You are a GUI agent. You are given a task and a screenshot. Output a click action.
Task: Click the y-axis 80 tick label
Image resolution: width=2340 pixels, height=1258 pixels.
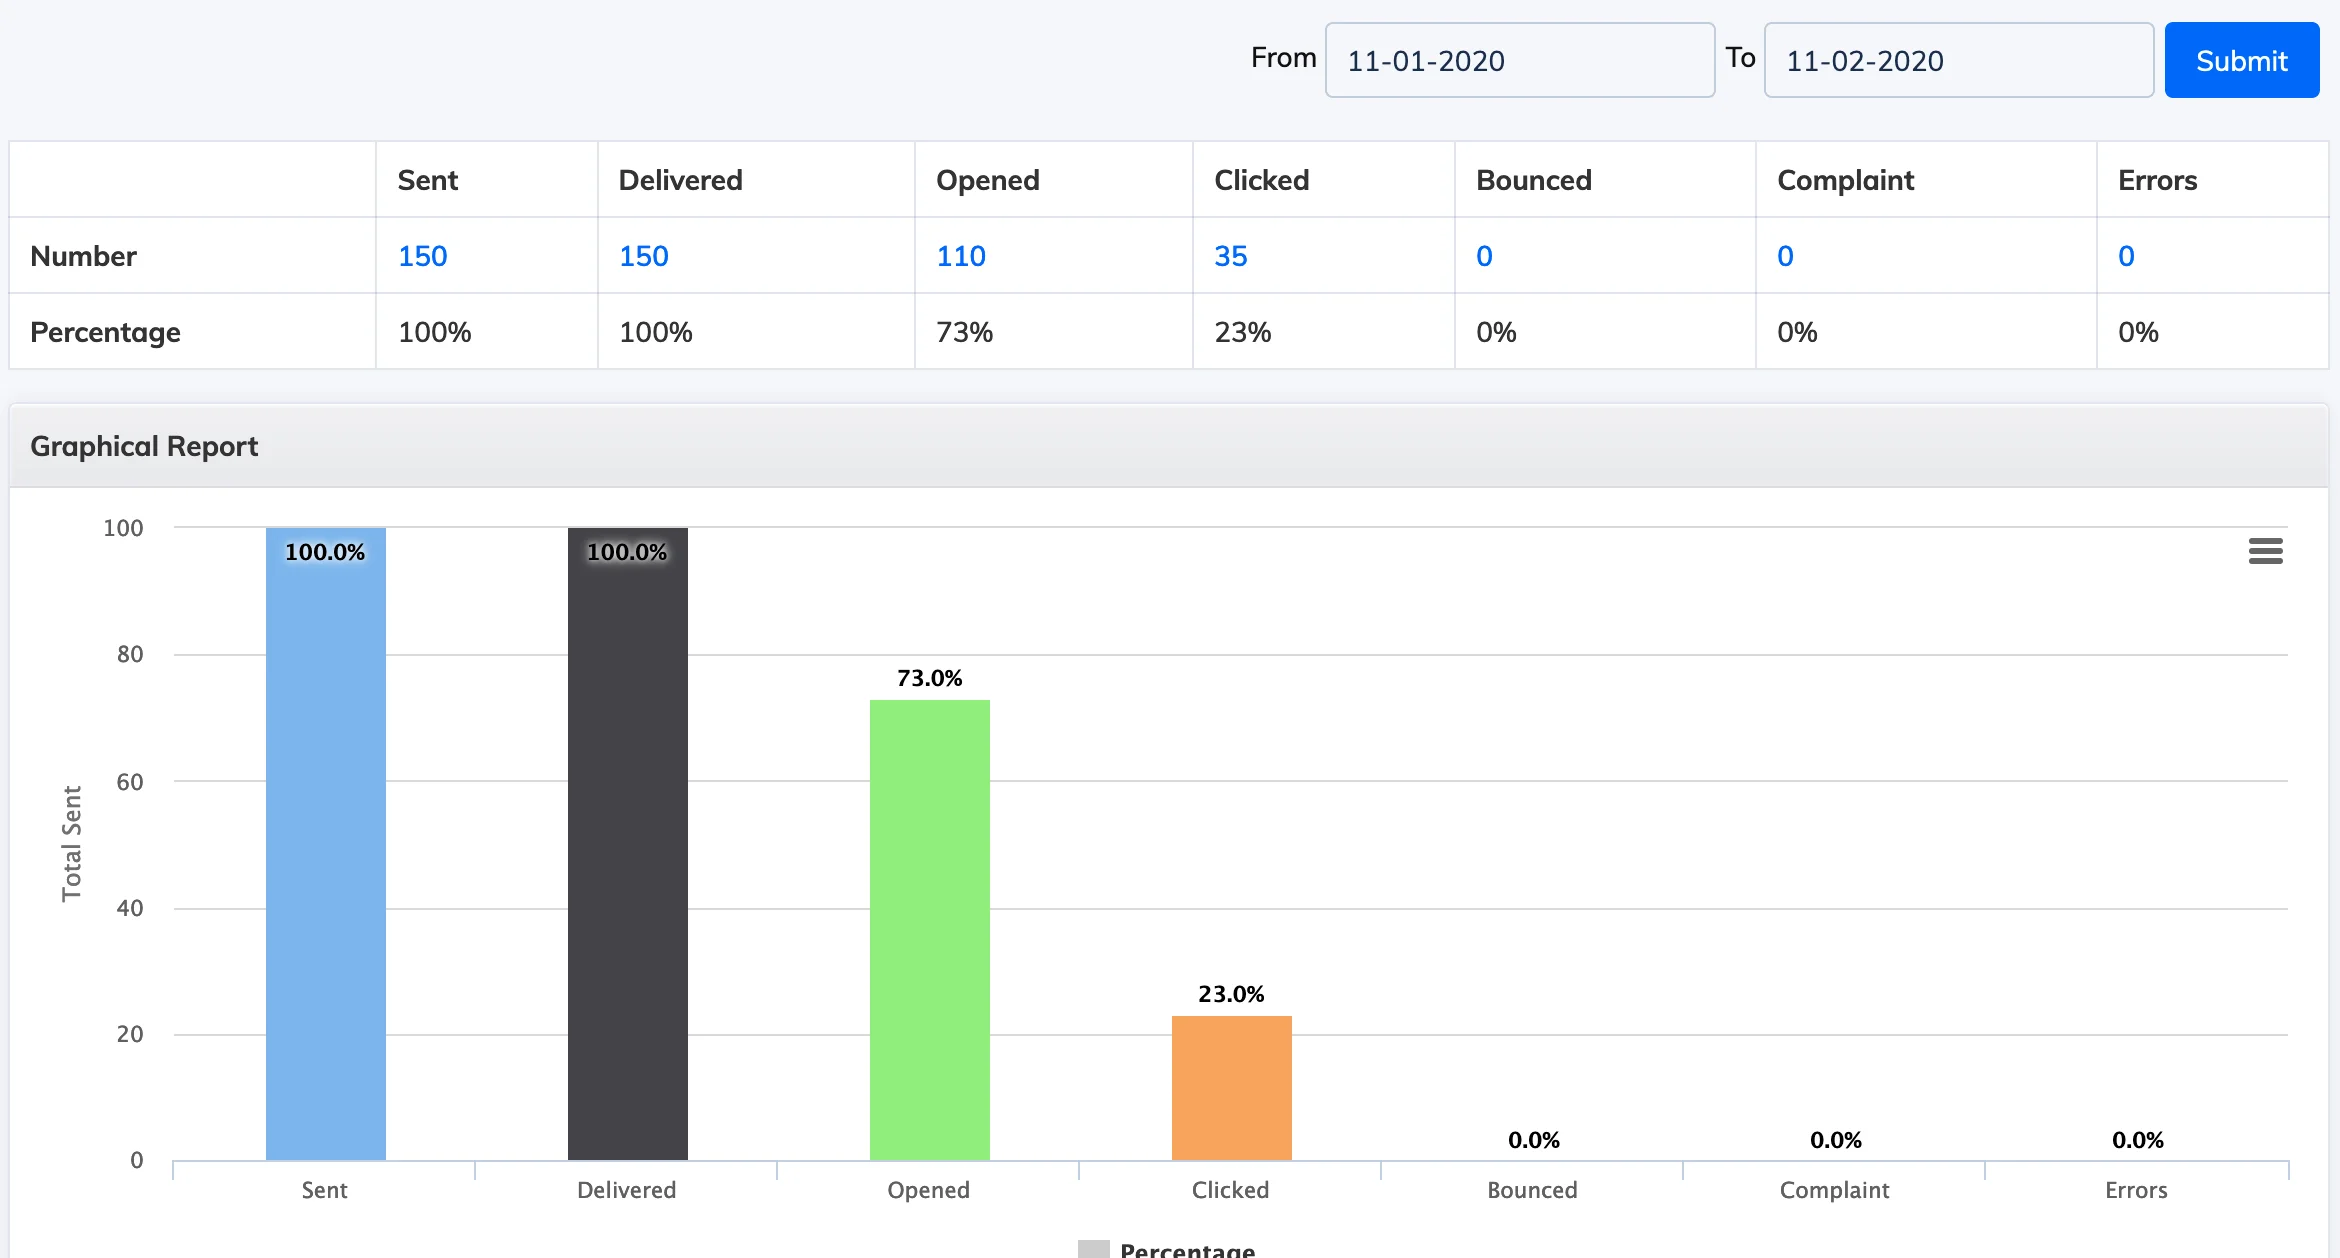(130, 654)
